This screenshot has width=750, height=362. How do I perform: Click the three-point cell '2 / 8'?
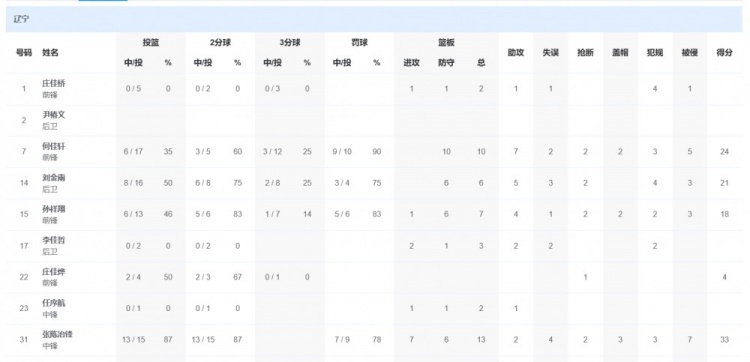(x=273, y=183)
